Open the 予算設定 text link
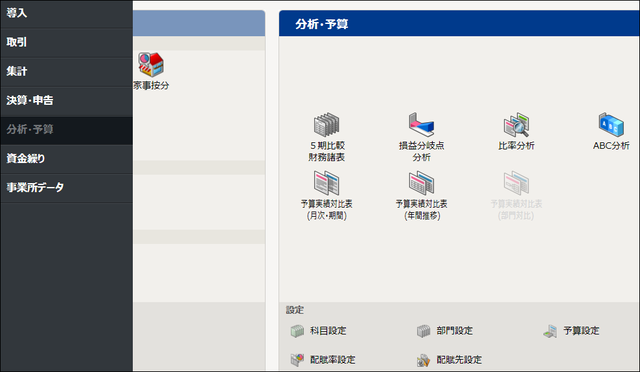This screenshot has height=372, width=640. tap(581, 331)
